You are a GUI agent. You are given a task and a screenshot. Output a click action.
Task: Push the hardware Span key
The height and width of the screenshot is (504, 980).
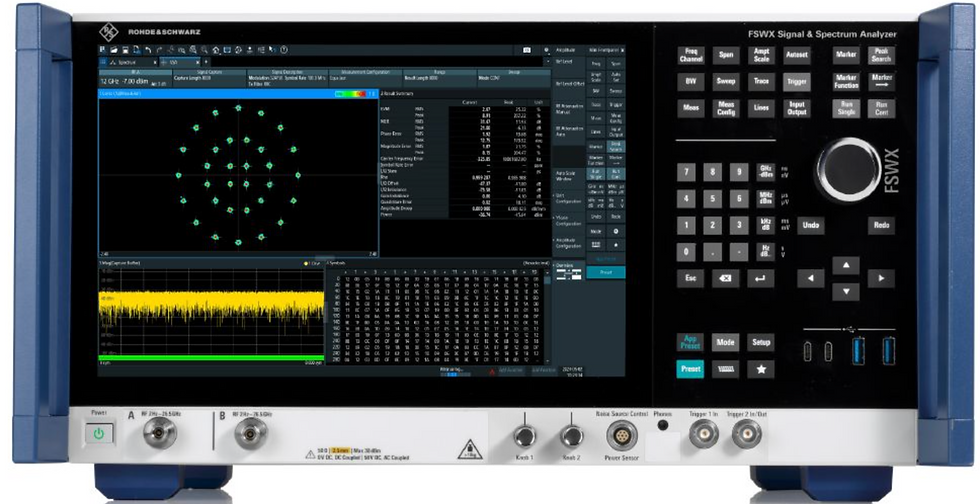(726, 55)
